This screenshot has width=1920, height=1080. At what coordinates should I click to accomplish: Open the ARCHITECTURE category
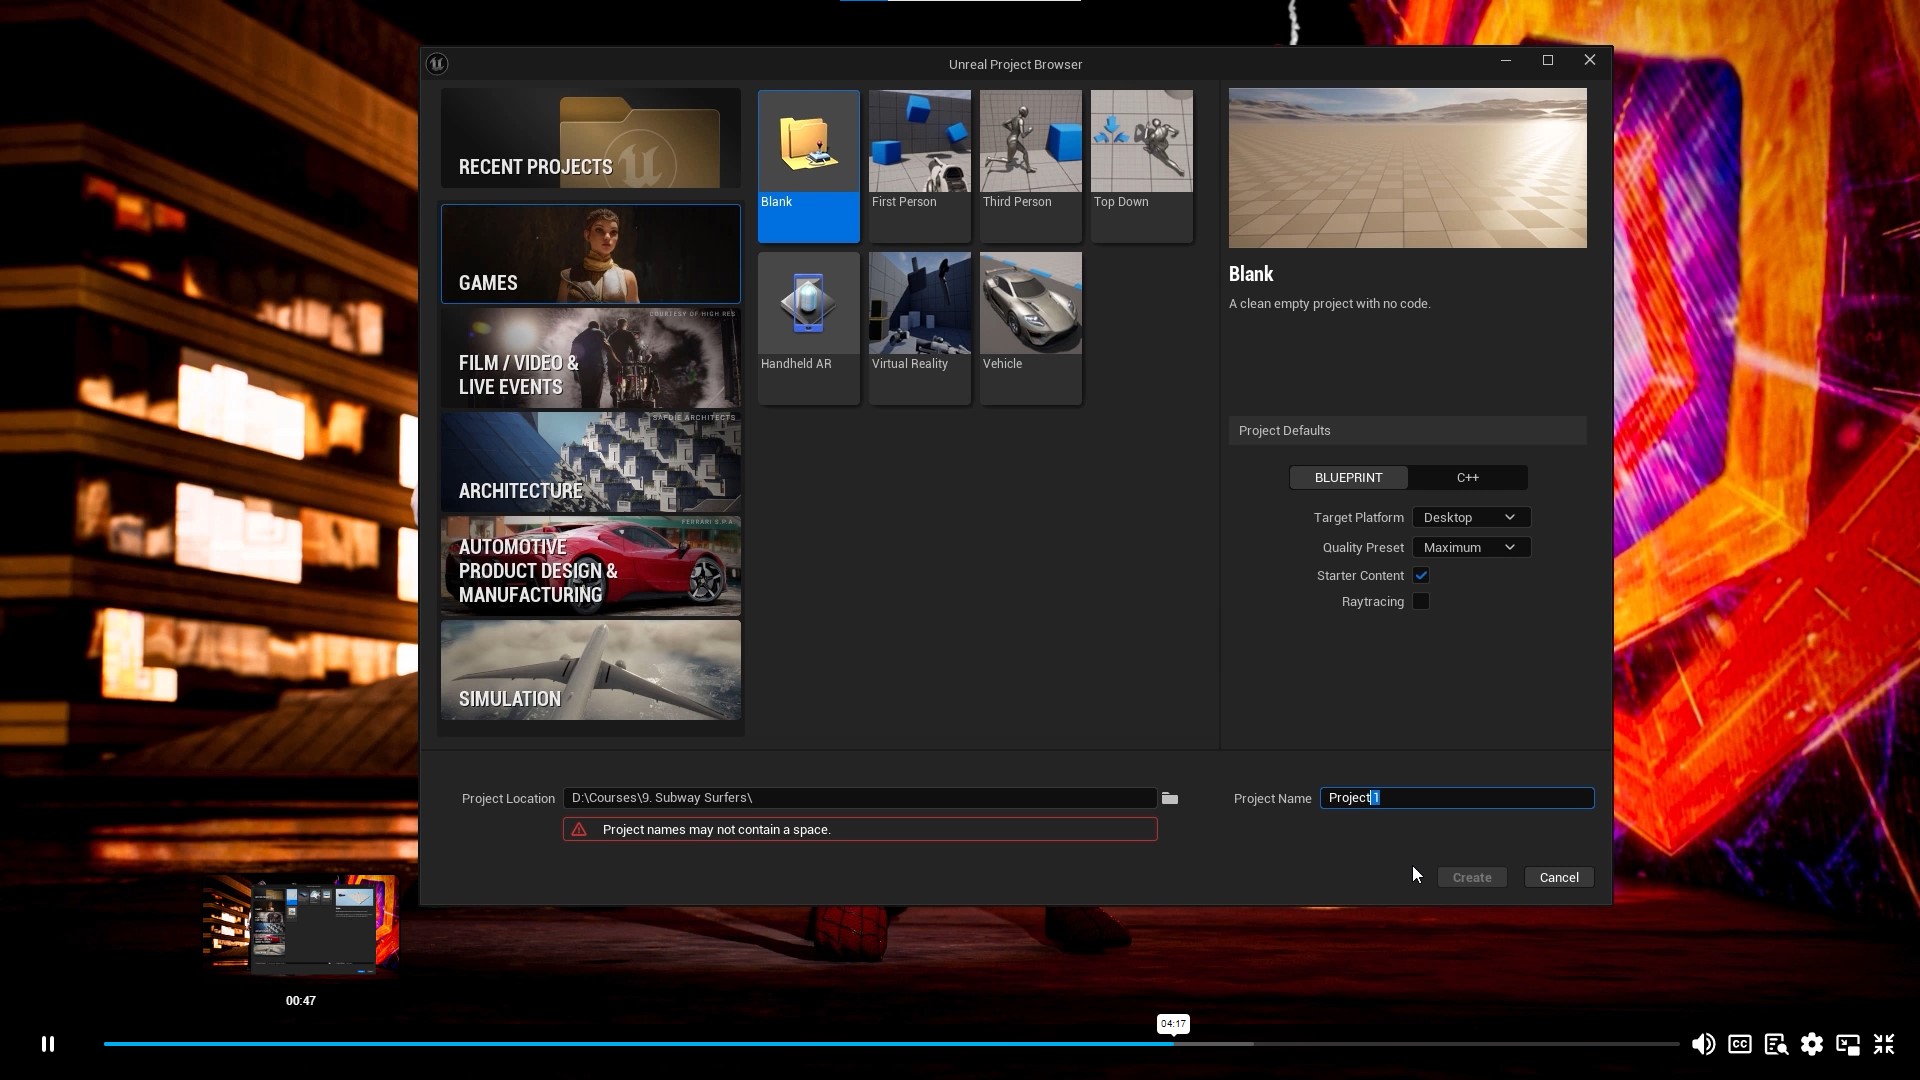tap(590, 462)
